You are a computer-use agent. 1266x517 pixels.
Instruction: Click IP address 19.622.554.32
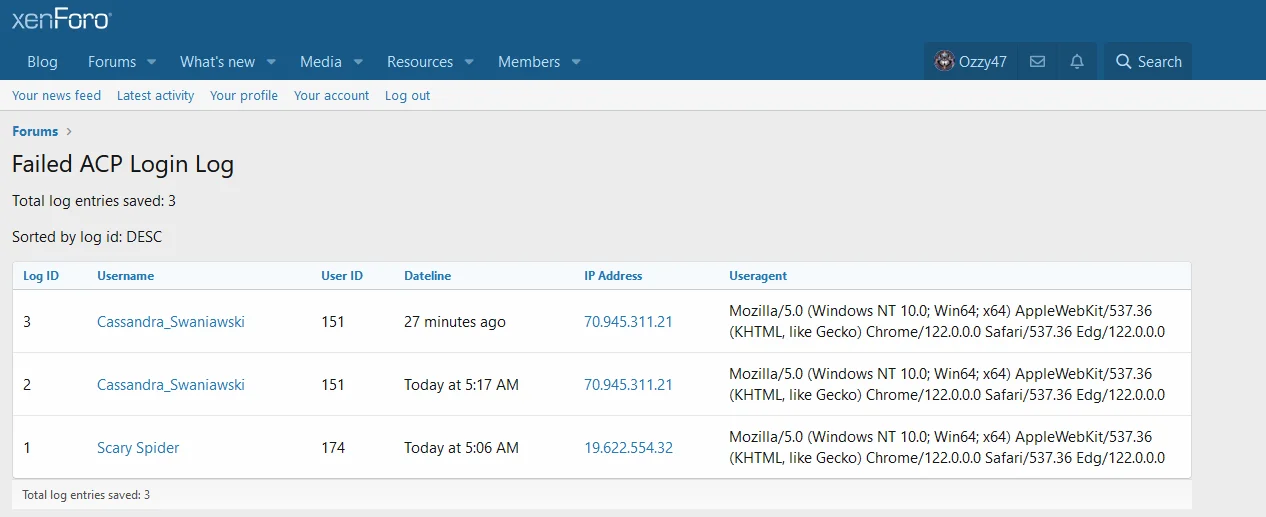[x=628, y=448]
